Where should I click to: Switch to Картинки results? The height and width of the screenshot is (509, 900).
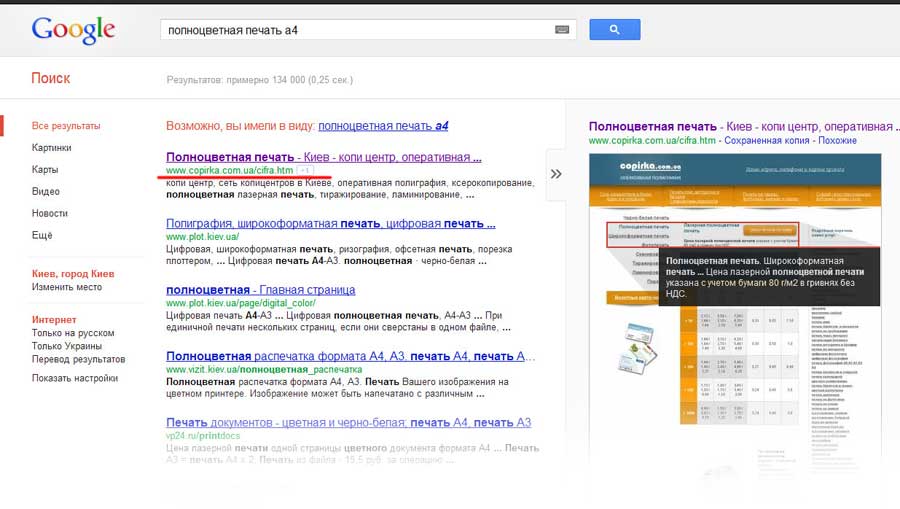[52, 147]
